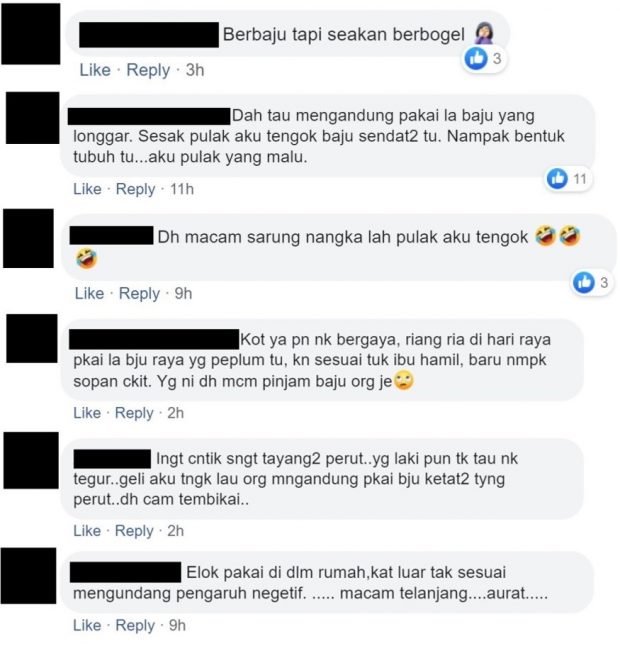
Task: Like the 'Dh macam sarung nangka' comment
Action: click(89, 293)
